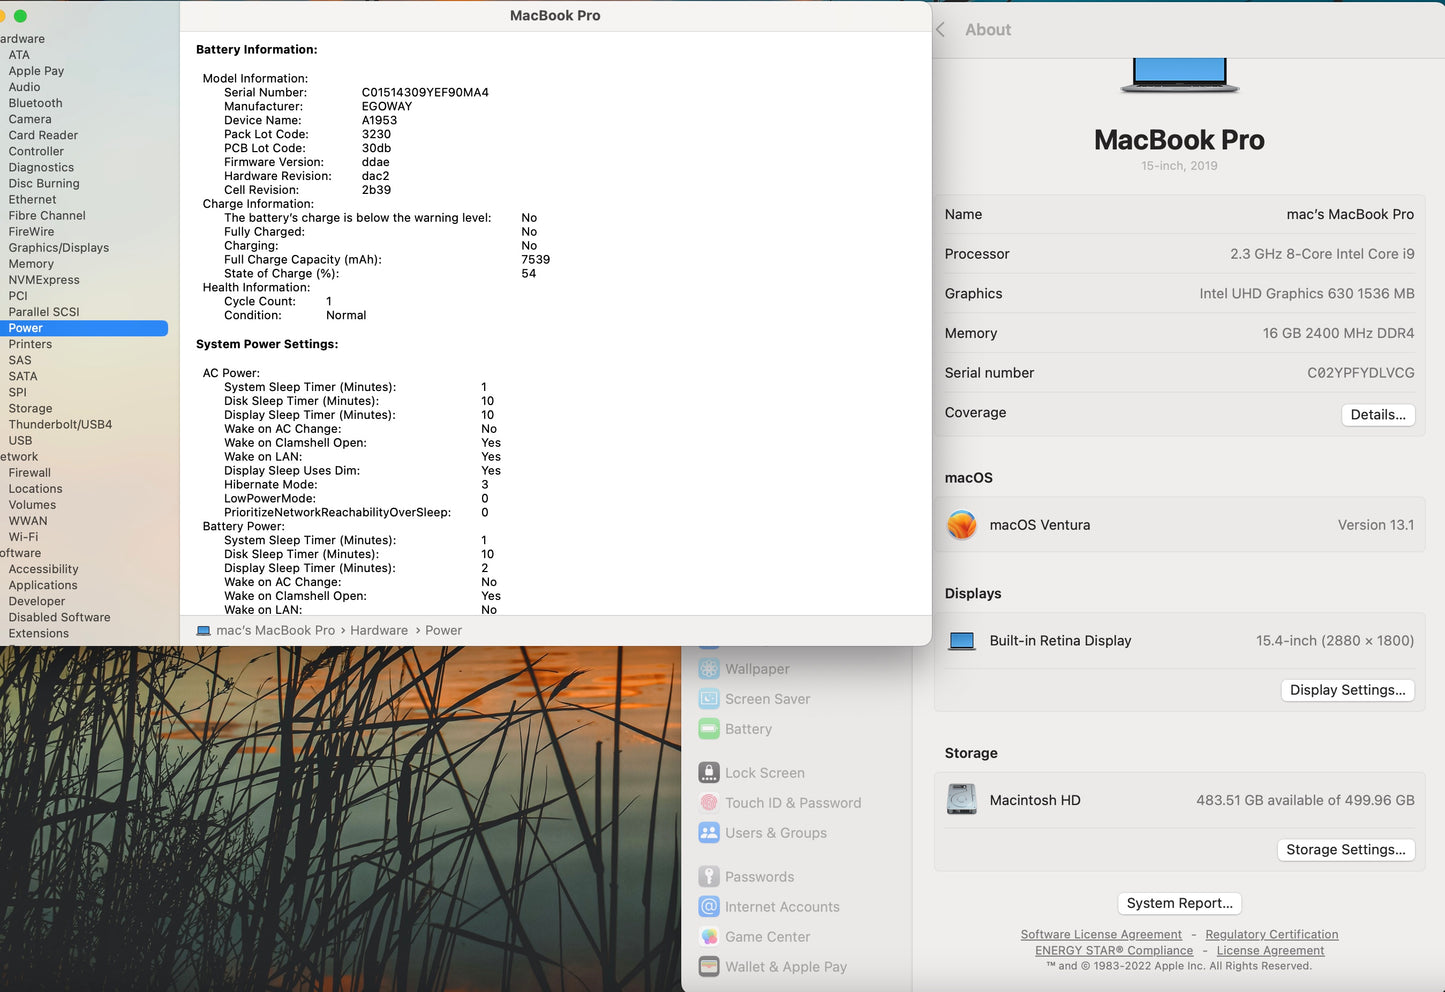The height and width of the screenshot is (992, 1445).
Task: Click the Screen Saver icon
Action: (x=709, y=699)
